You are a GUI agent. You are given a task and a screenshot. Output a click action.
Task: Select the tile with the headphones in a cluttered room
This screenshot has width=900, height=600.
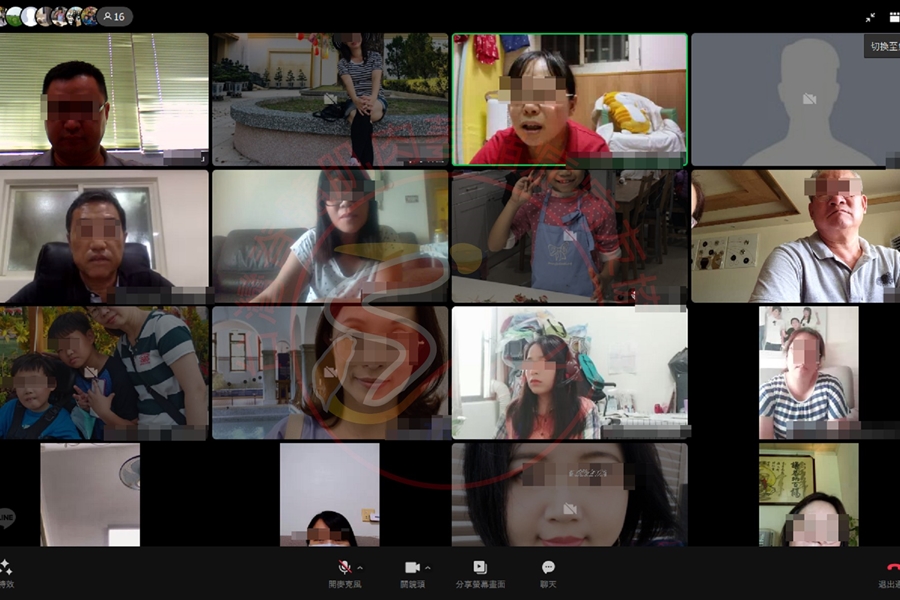pyautogui.click(x=569, y=373)
